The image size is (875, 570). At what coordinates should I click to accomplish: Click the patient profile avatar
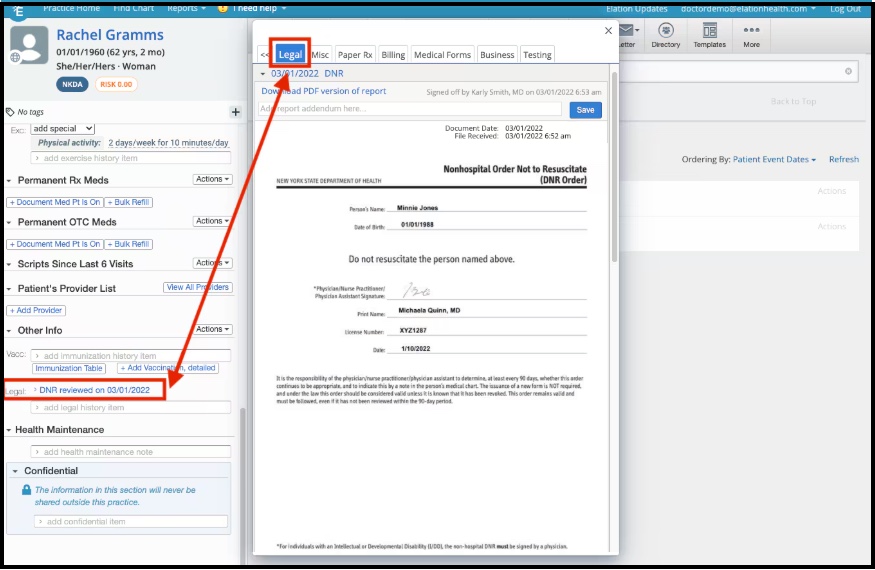click(29, 45)
